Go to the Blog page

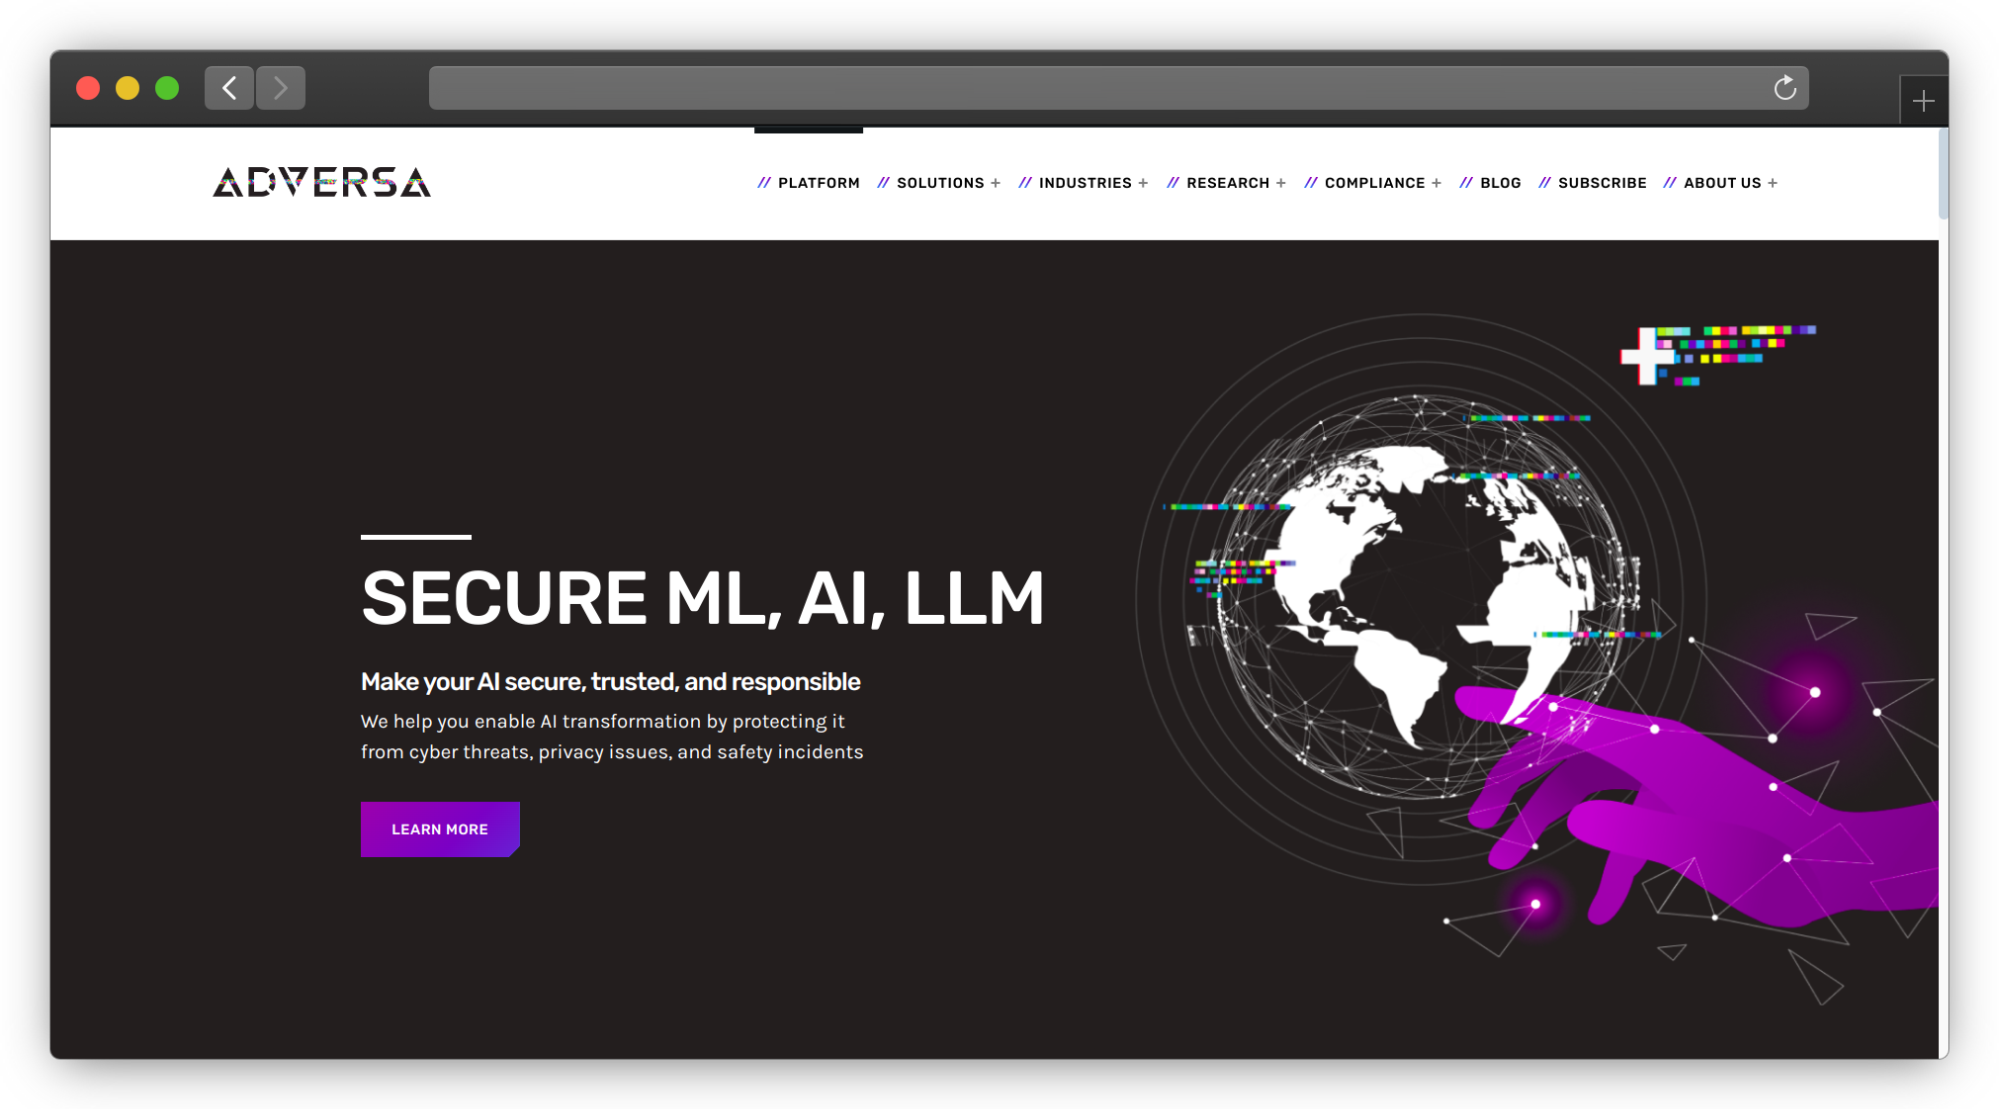[x=1500, y=183]
